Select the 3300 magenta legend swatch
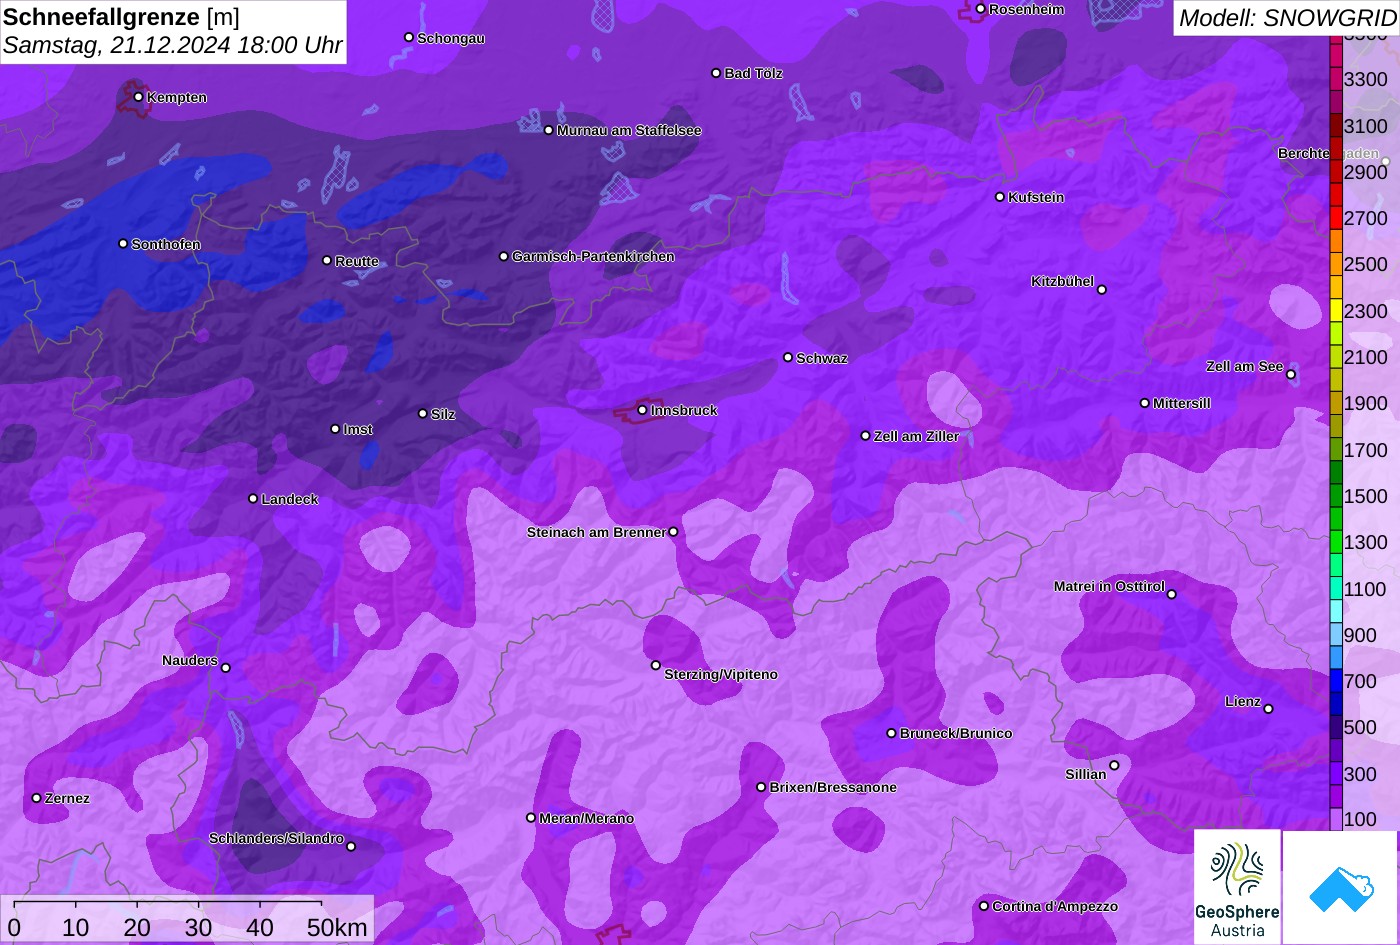The height and width of the screenshot is (945, 1400). 1336,79
